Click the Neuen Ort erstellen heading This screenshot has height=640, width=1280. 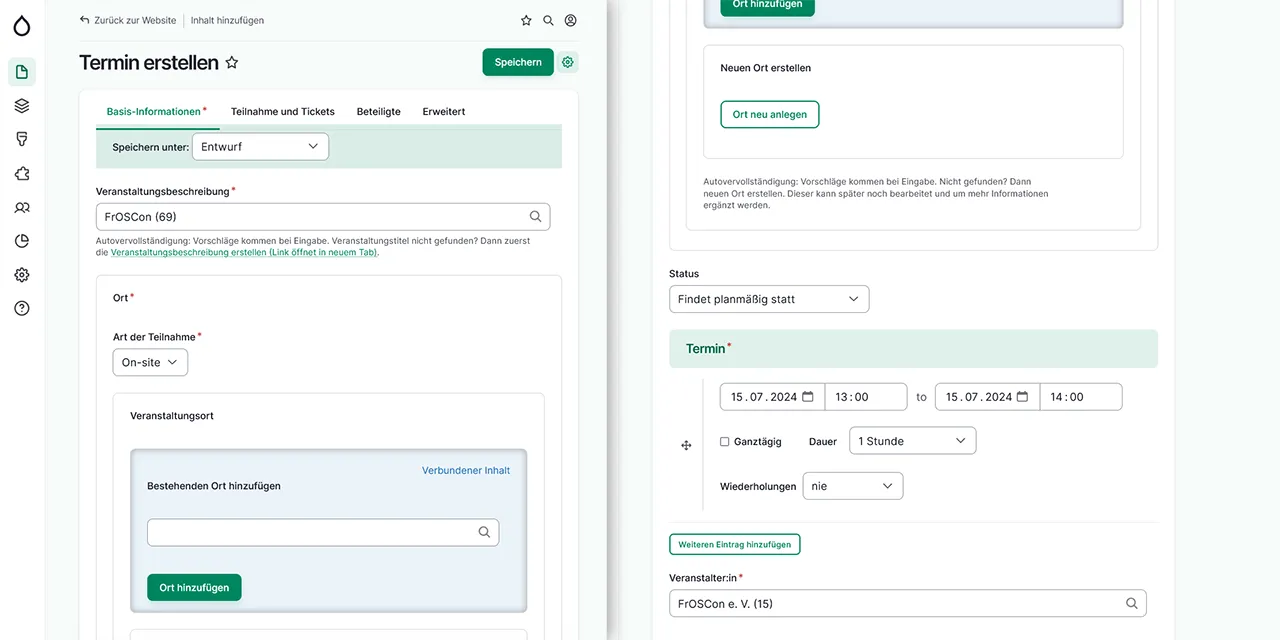[x=766, y=68]
